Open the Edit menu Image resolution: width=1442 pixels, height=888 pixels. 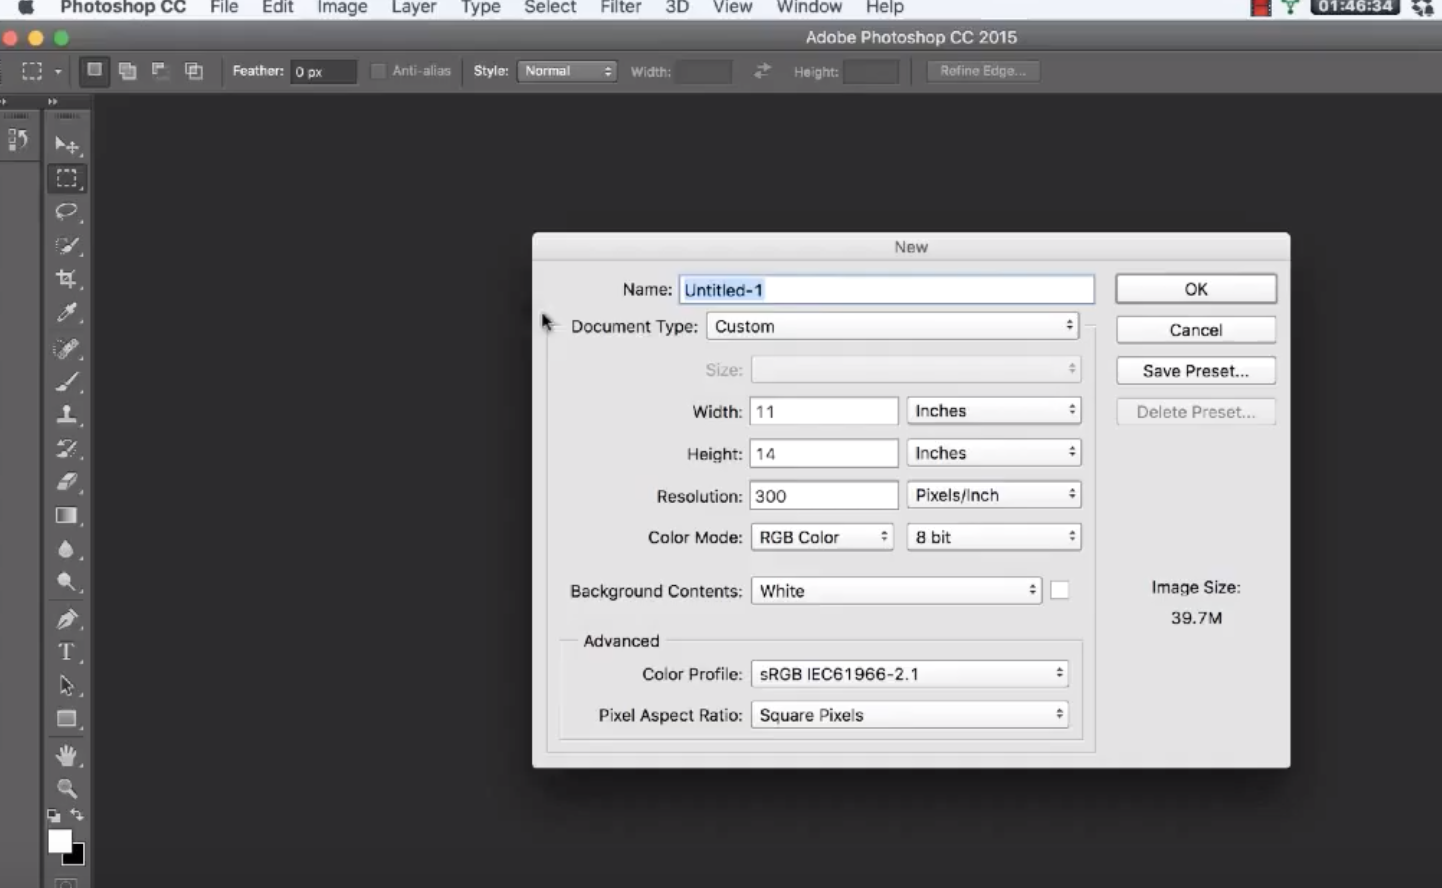click(278, 7)
